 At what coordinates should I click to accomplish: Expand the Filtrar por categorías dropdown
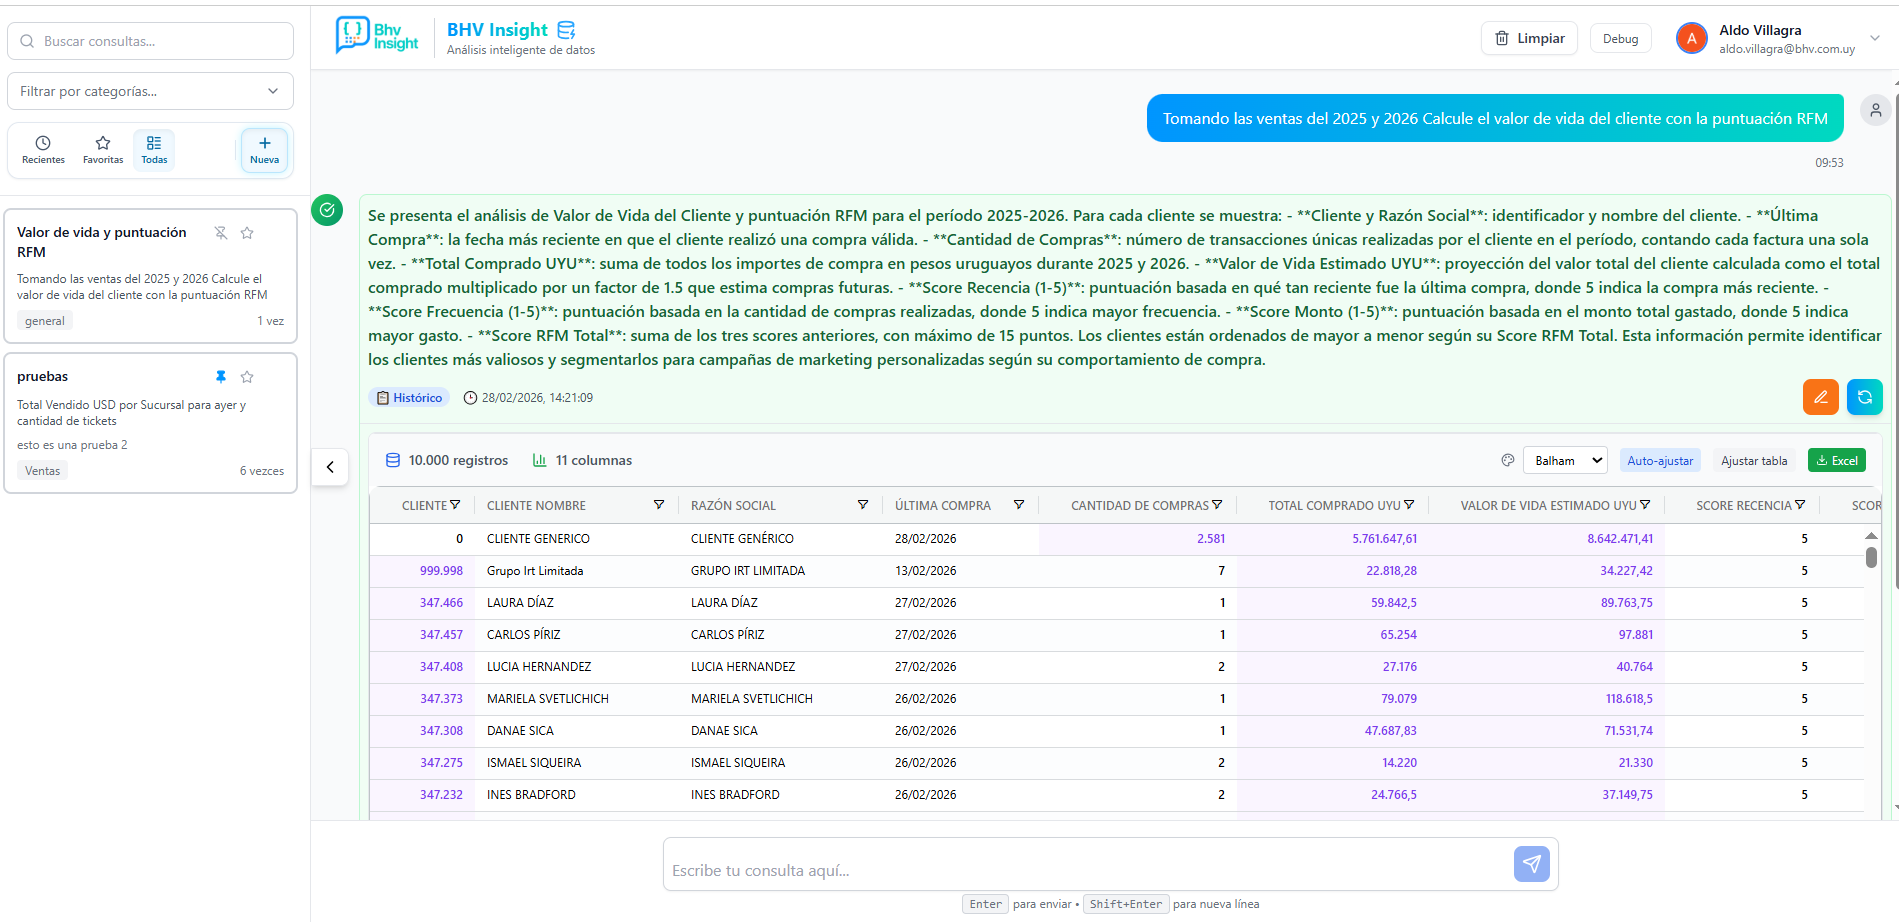click(x=150, y=91)
